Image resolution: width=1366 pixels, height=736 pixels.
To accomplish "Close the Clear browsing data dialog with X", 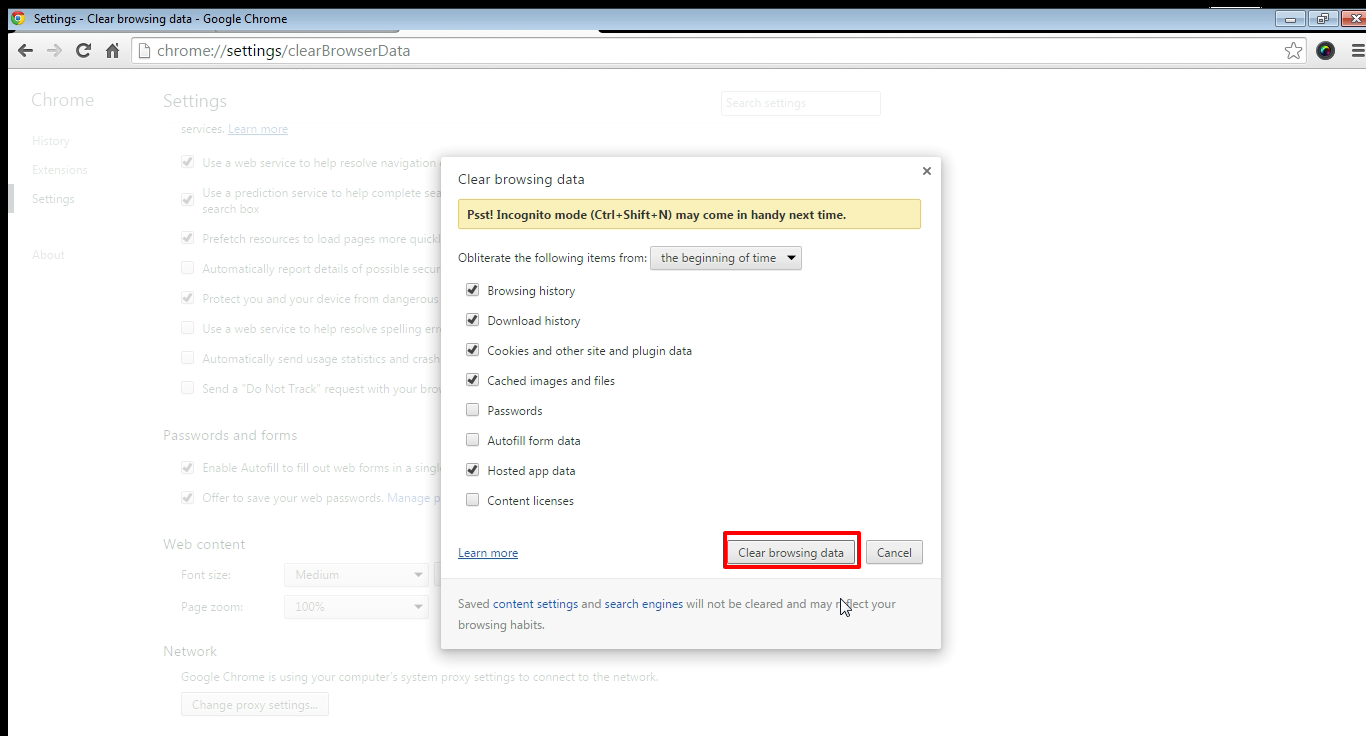I will coord(927,171).
